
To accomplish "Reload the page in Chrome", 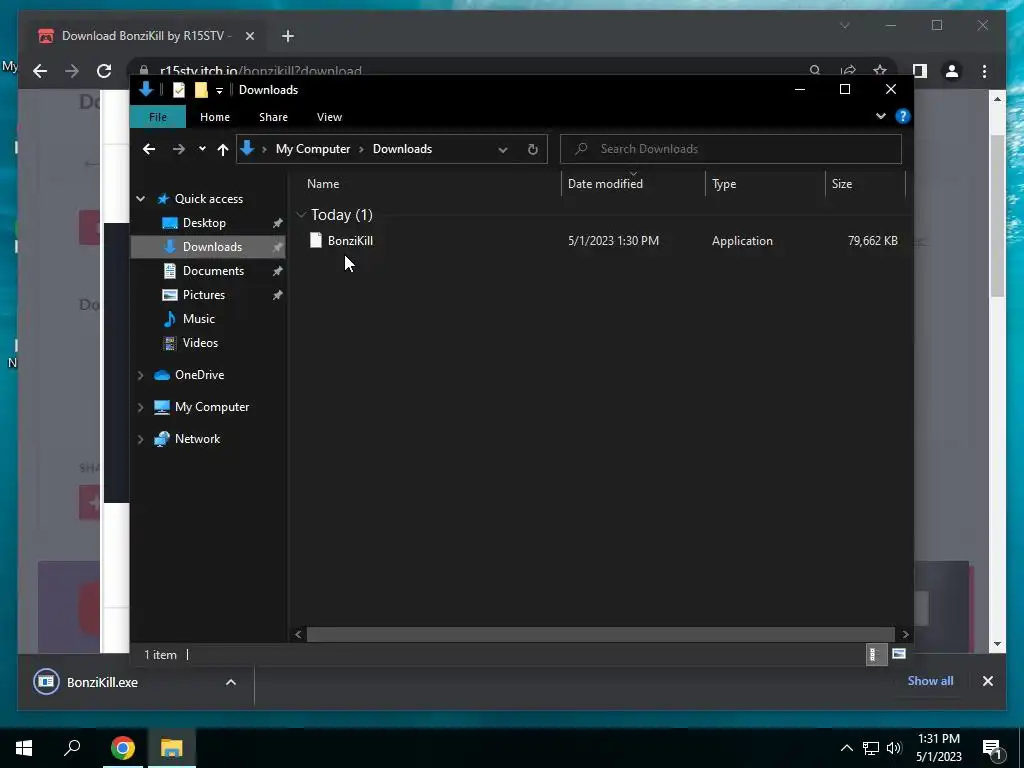I will [x=104, y=71].
